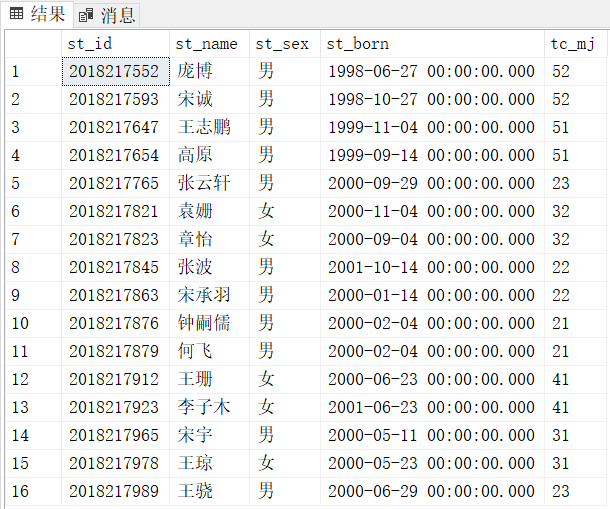
Task: Click birth date 1999-11-04 00:00:00.000
Action: pyautogui.click(x=432, y=128)
